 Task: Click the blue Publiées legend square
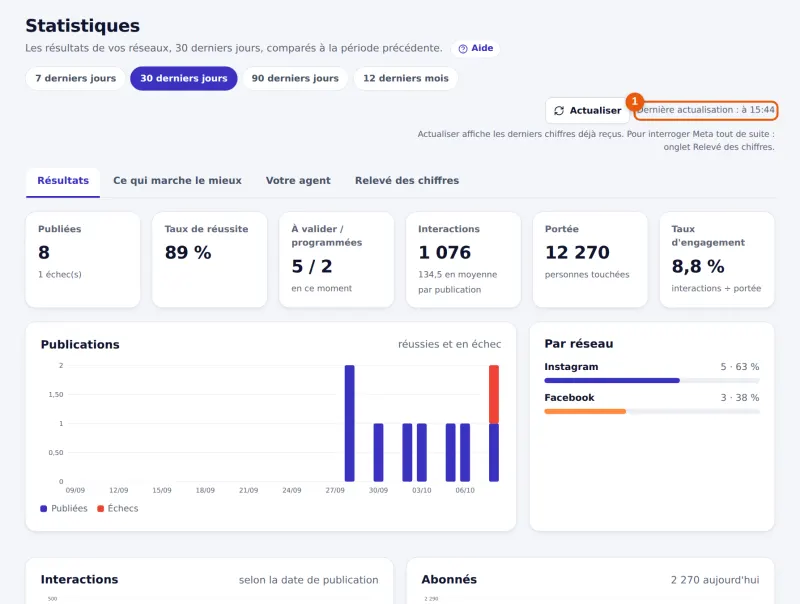[43, 509]
